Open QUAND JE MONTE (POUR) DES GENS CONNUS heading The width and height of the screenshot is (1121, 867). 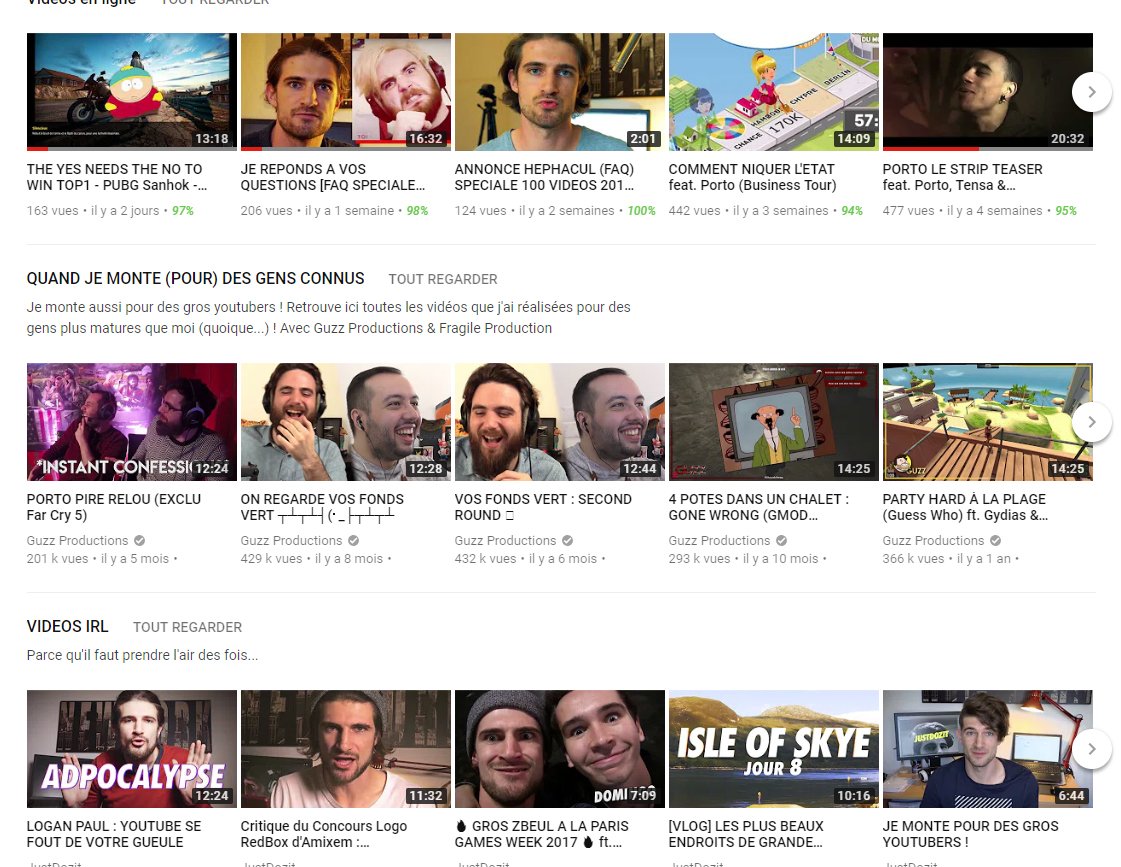point(195,279)
